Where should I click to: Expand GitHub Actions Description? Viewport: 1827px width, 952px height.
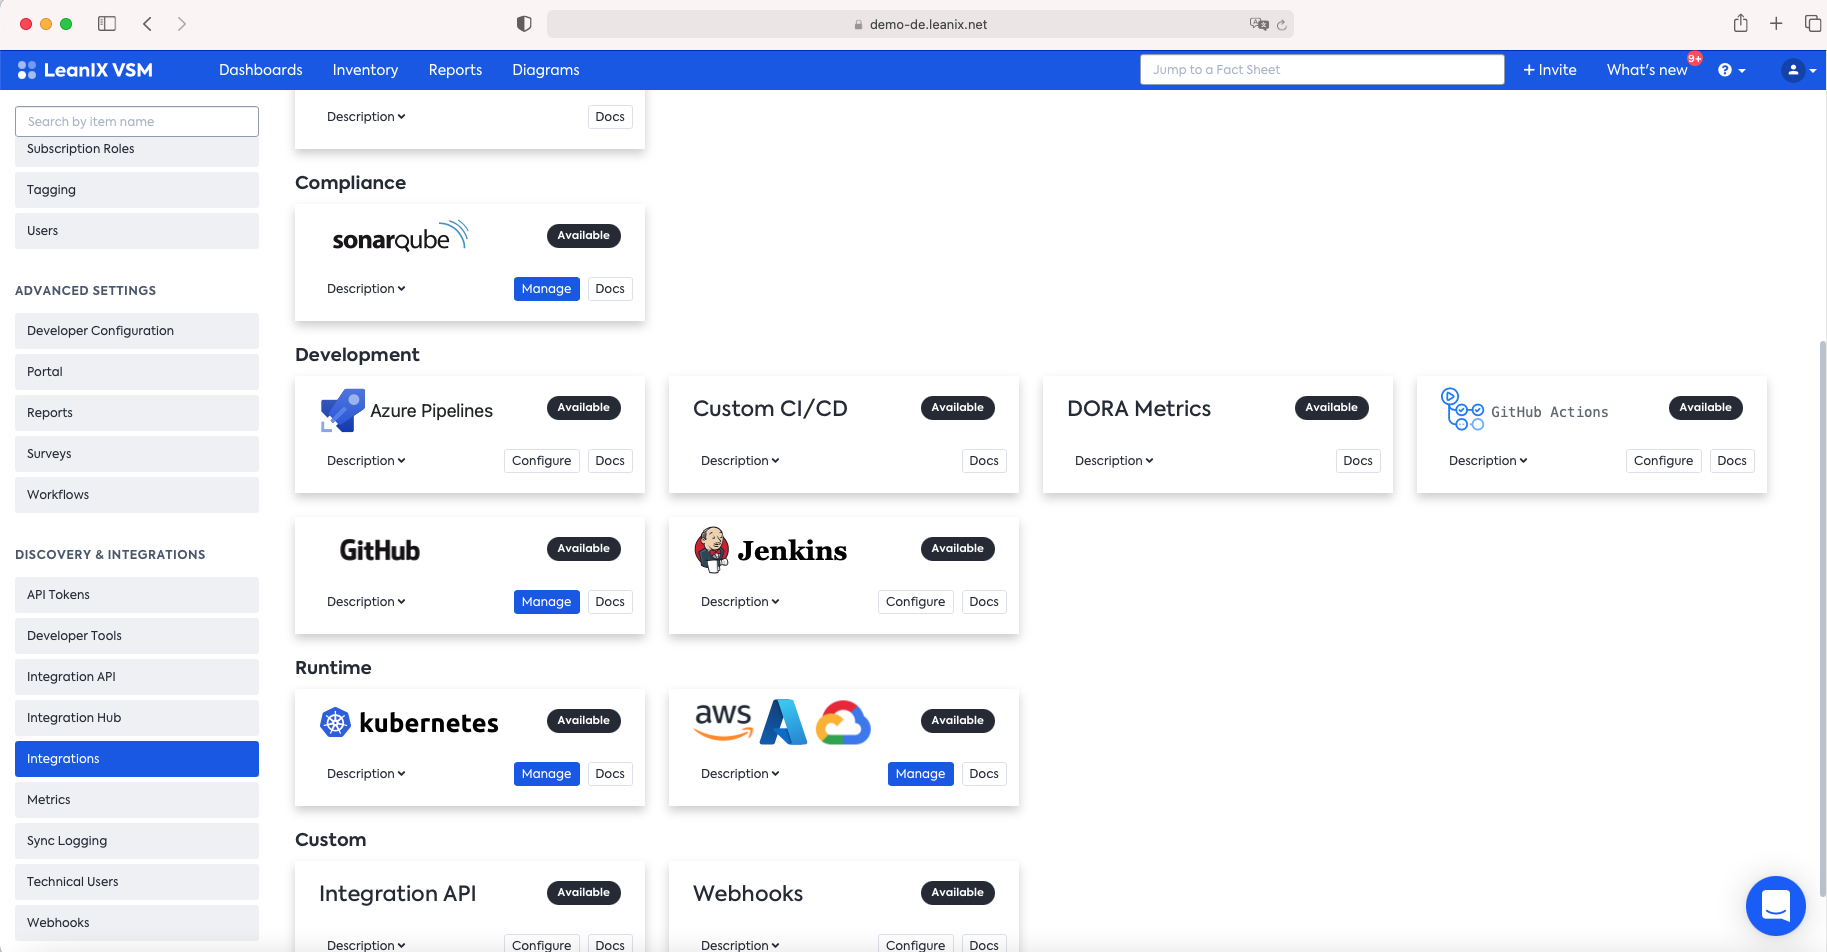click(x=1488, y=461)
